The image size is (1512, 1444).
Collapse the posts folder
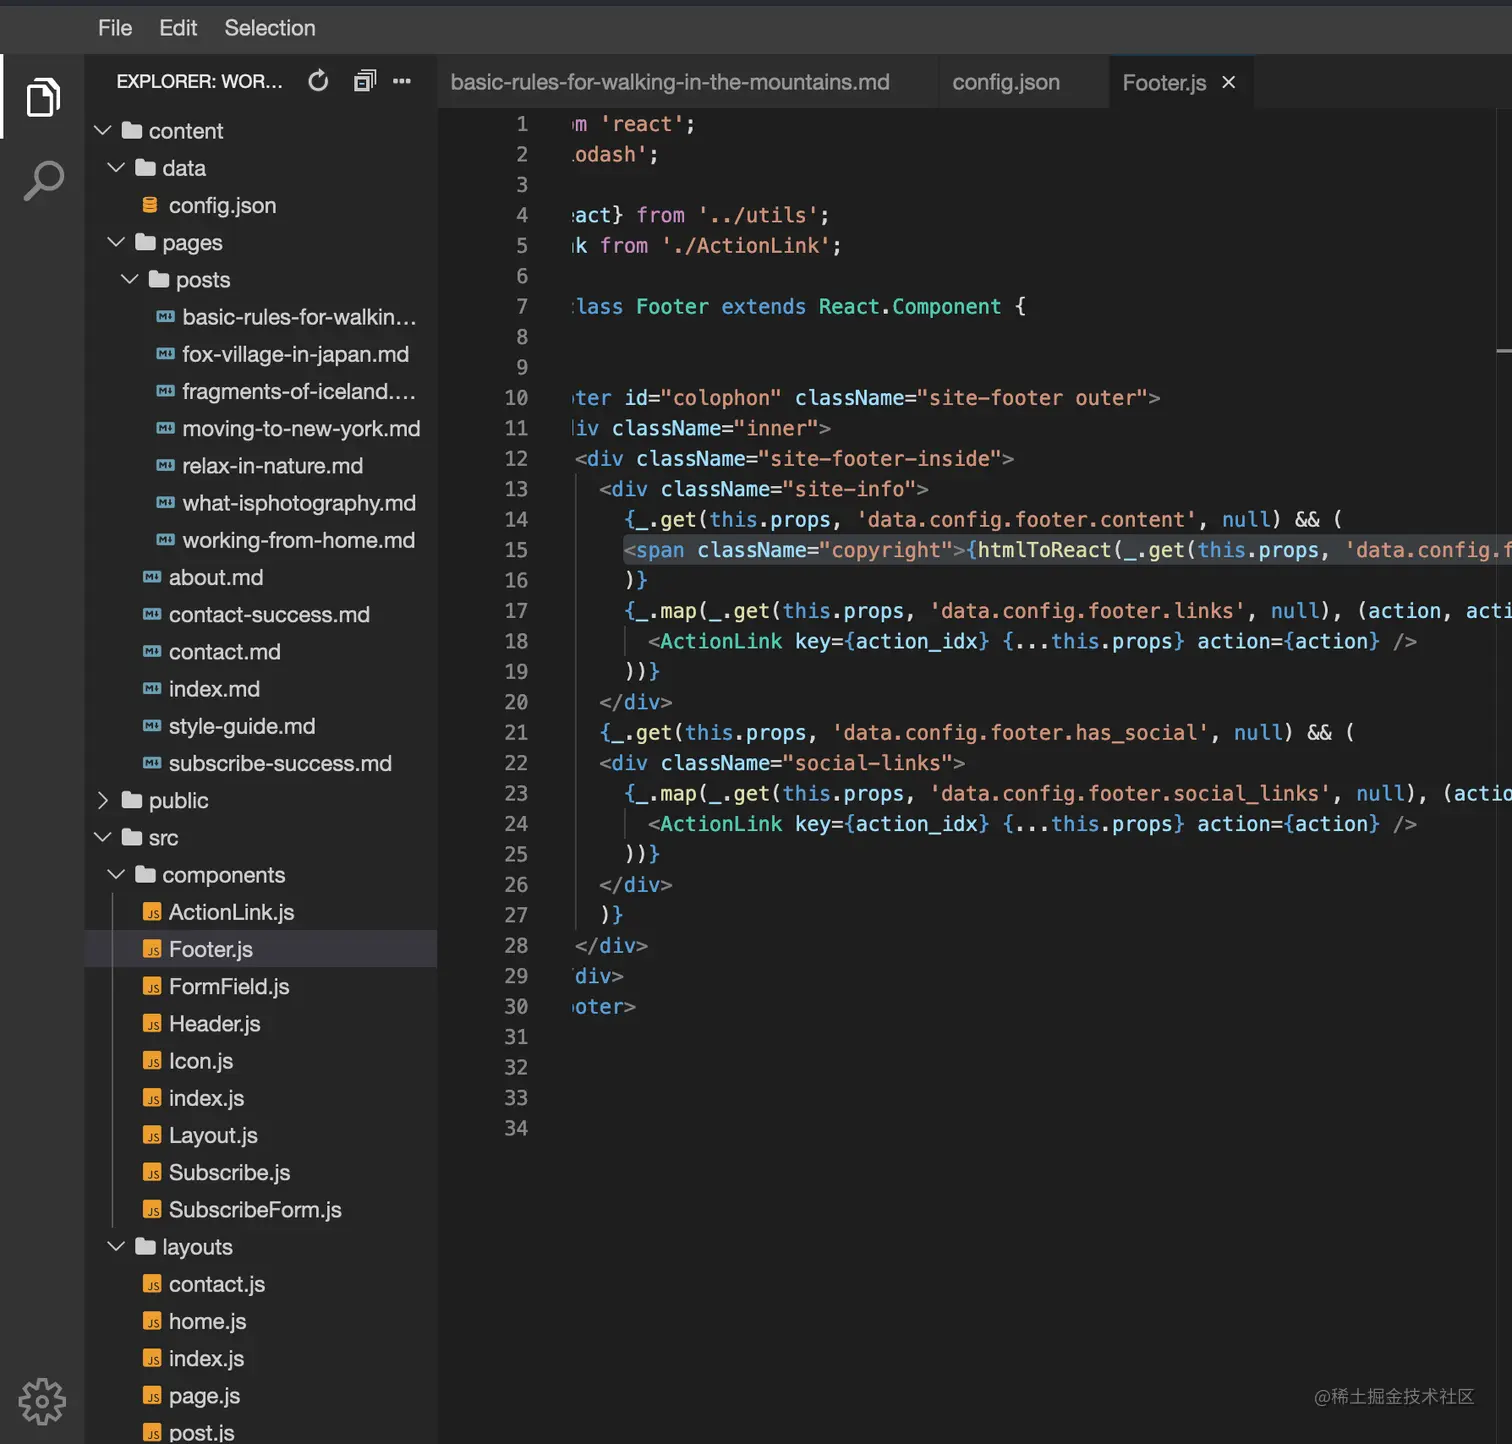[129, 279]
